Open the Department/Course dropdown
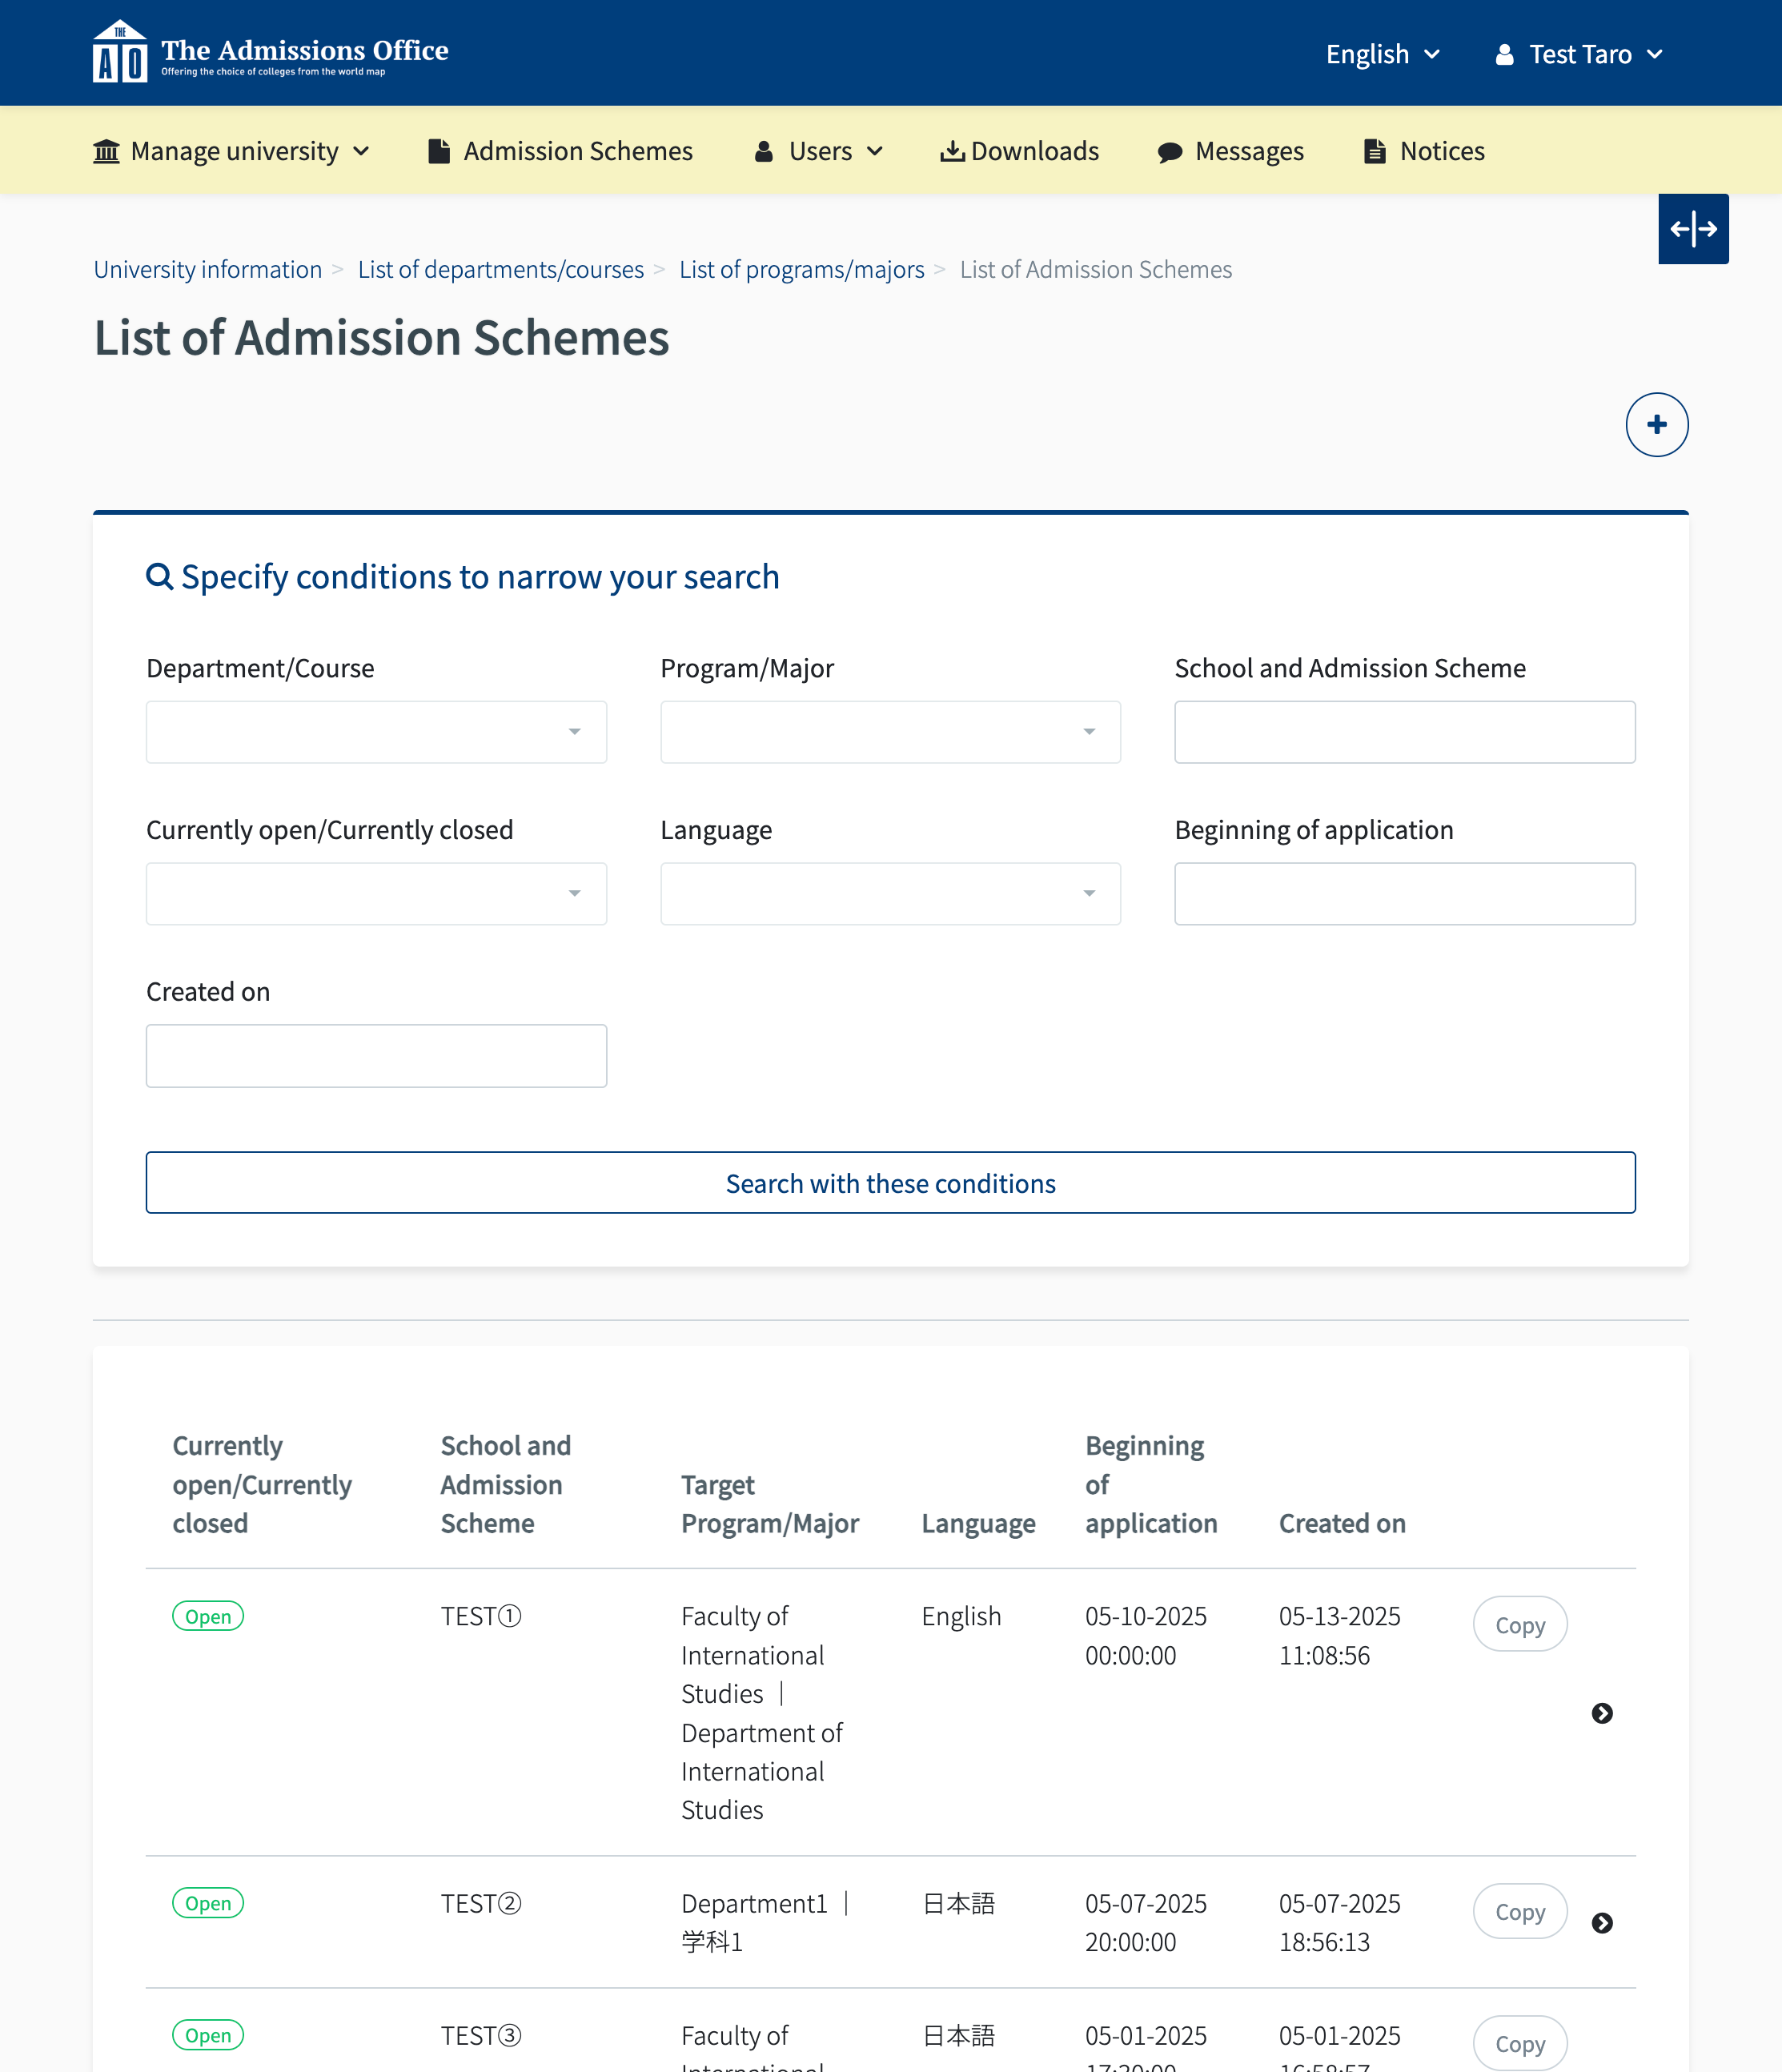1782x2072 pixels. (x=376, y=732)
